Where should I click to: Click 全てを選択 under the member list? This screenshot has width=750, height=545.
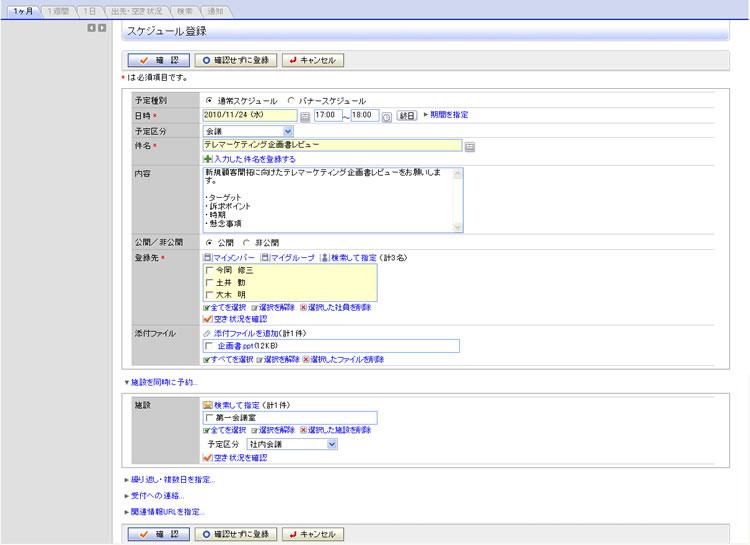[x=228, y=308]
